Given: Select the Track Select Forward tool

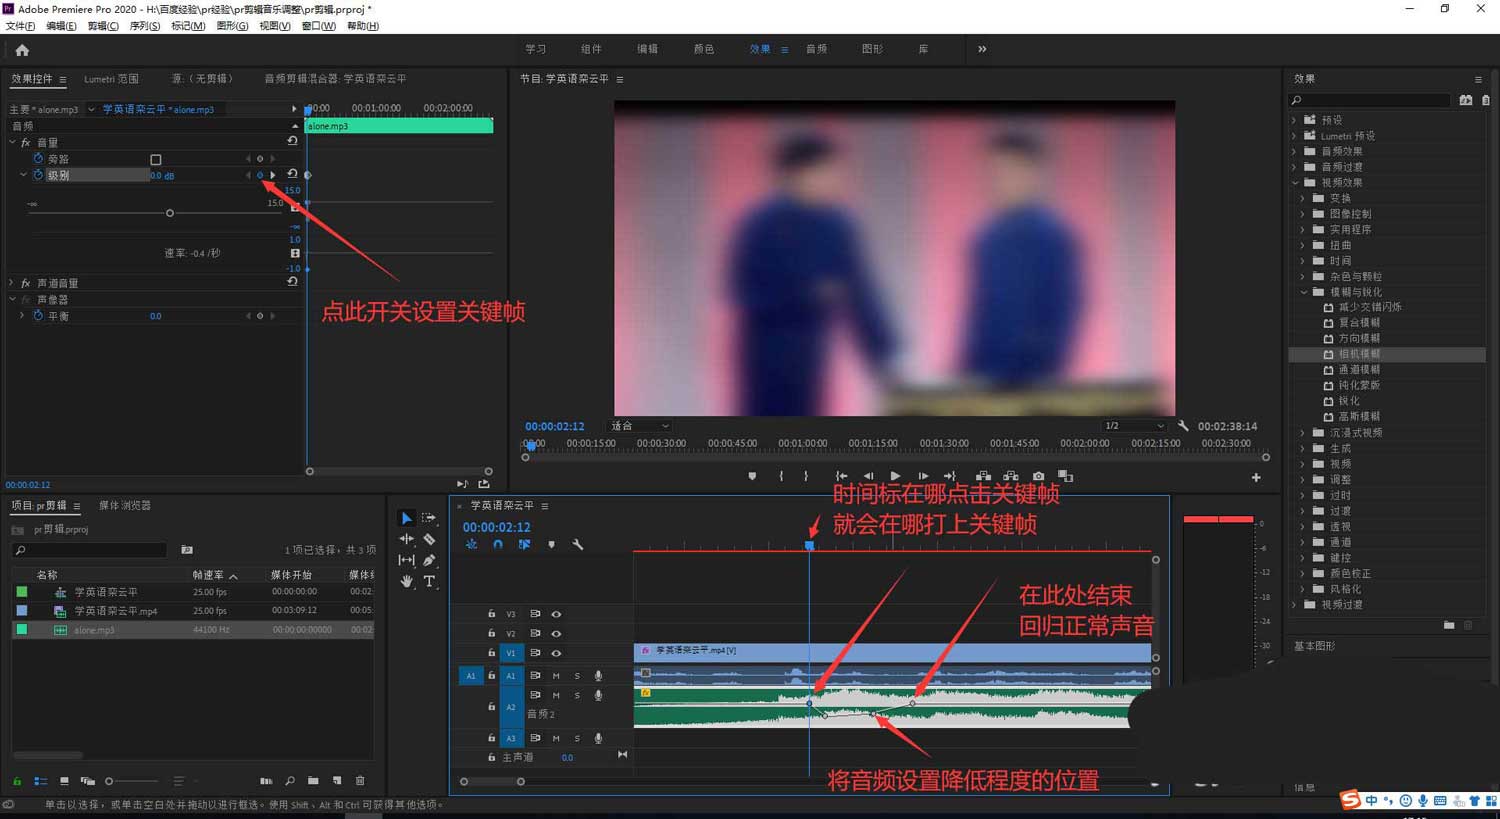Looking at the screenshot, I should (429, 518).
